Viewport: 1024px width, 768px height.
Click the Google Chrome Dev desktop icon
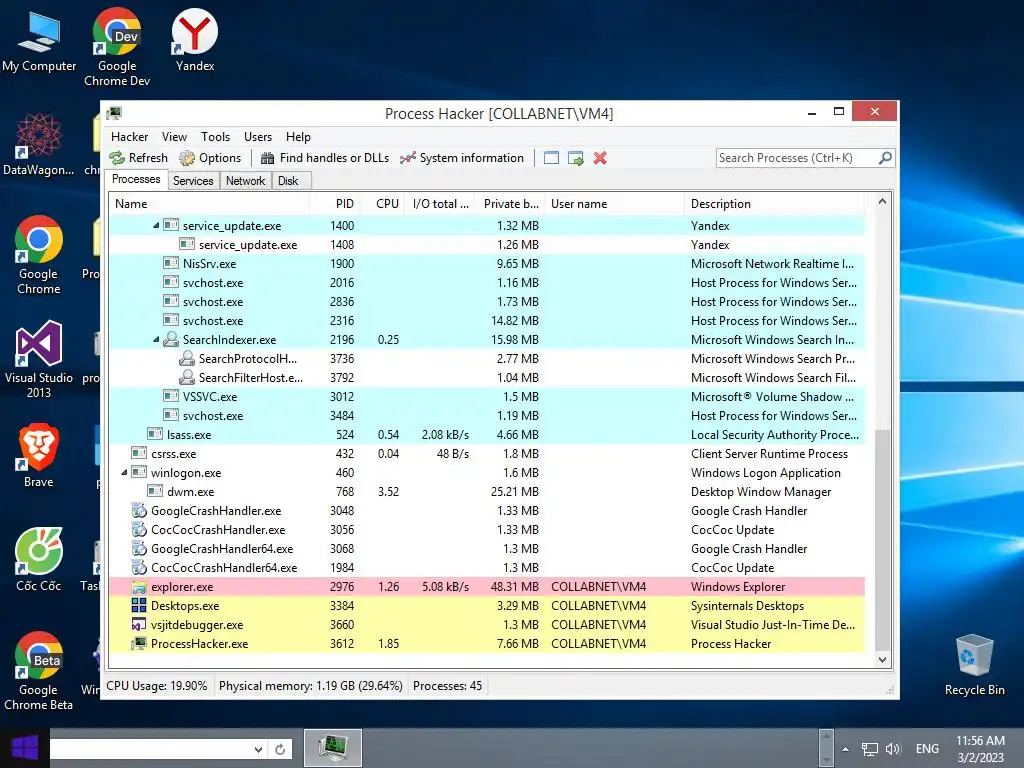pyautogui.click(x=117, y=48)
